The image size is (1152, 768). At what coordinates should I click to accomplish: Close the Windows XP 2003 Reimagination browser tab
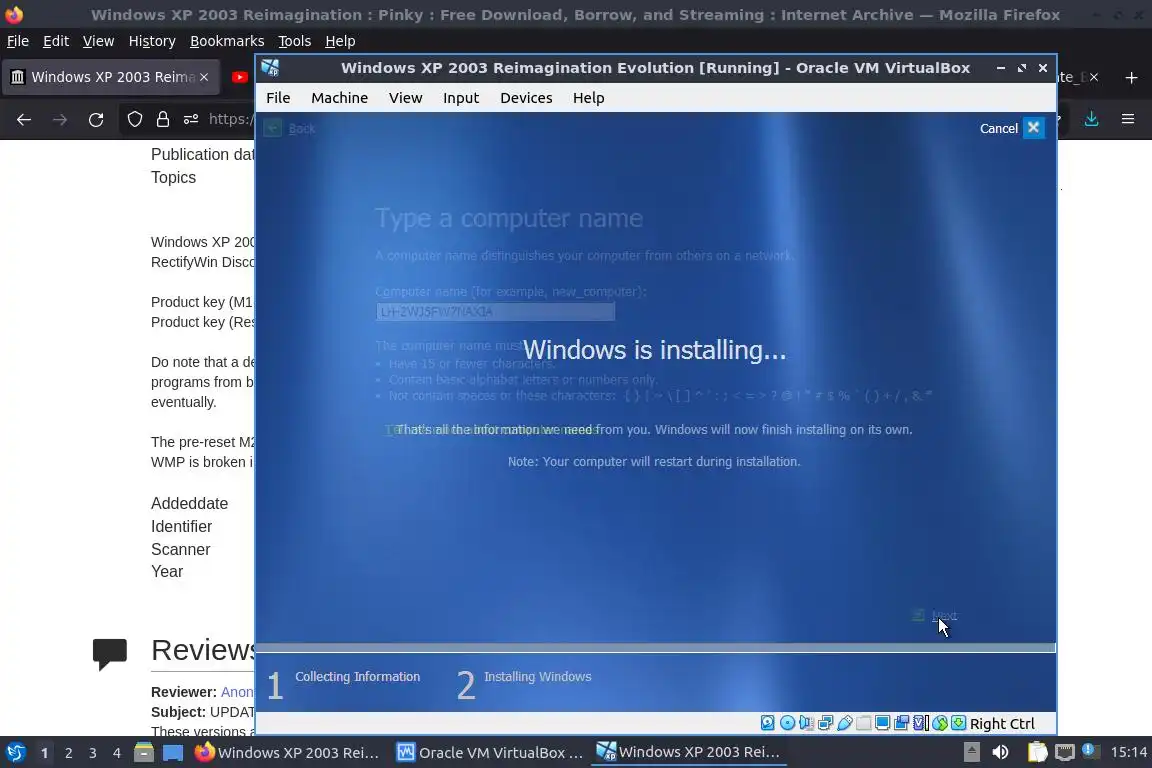coord(204,77)
